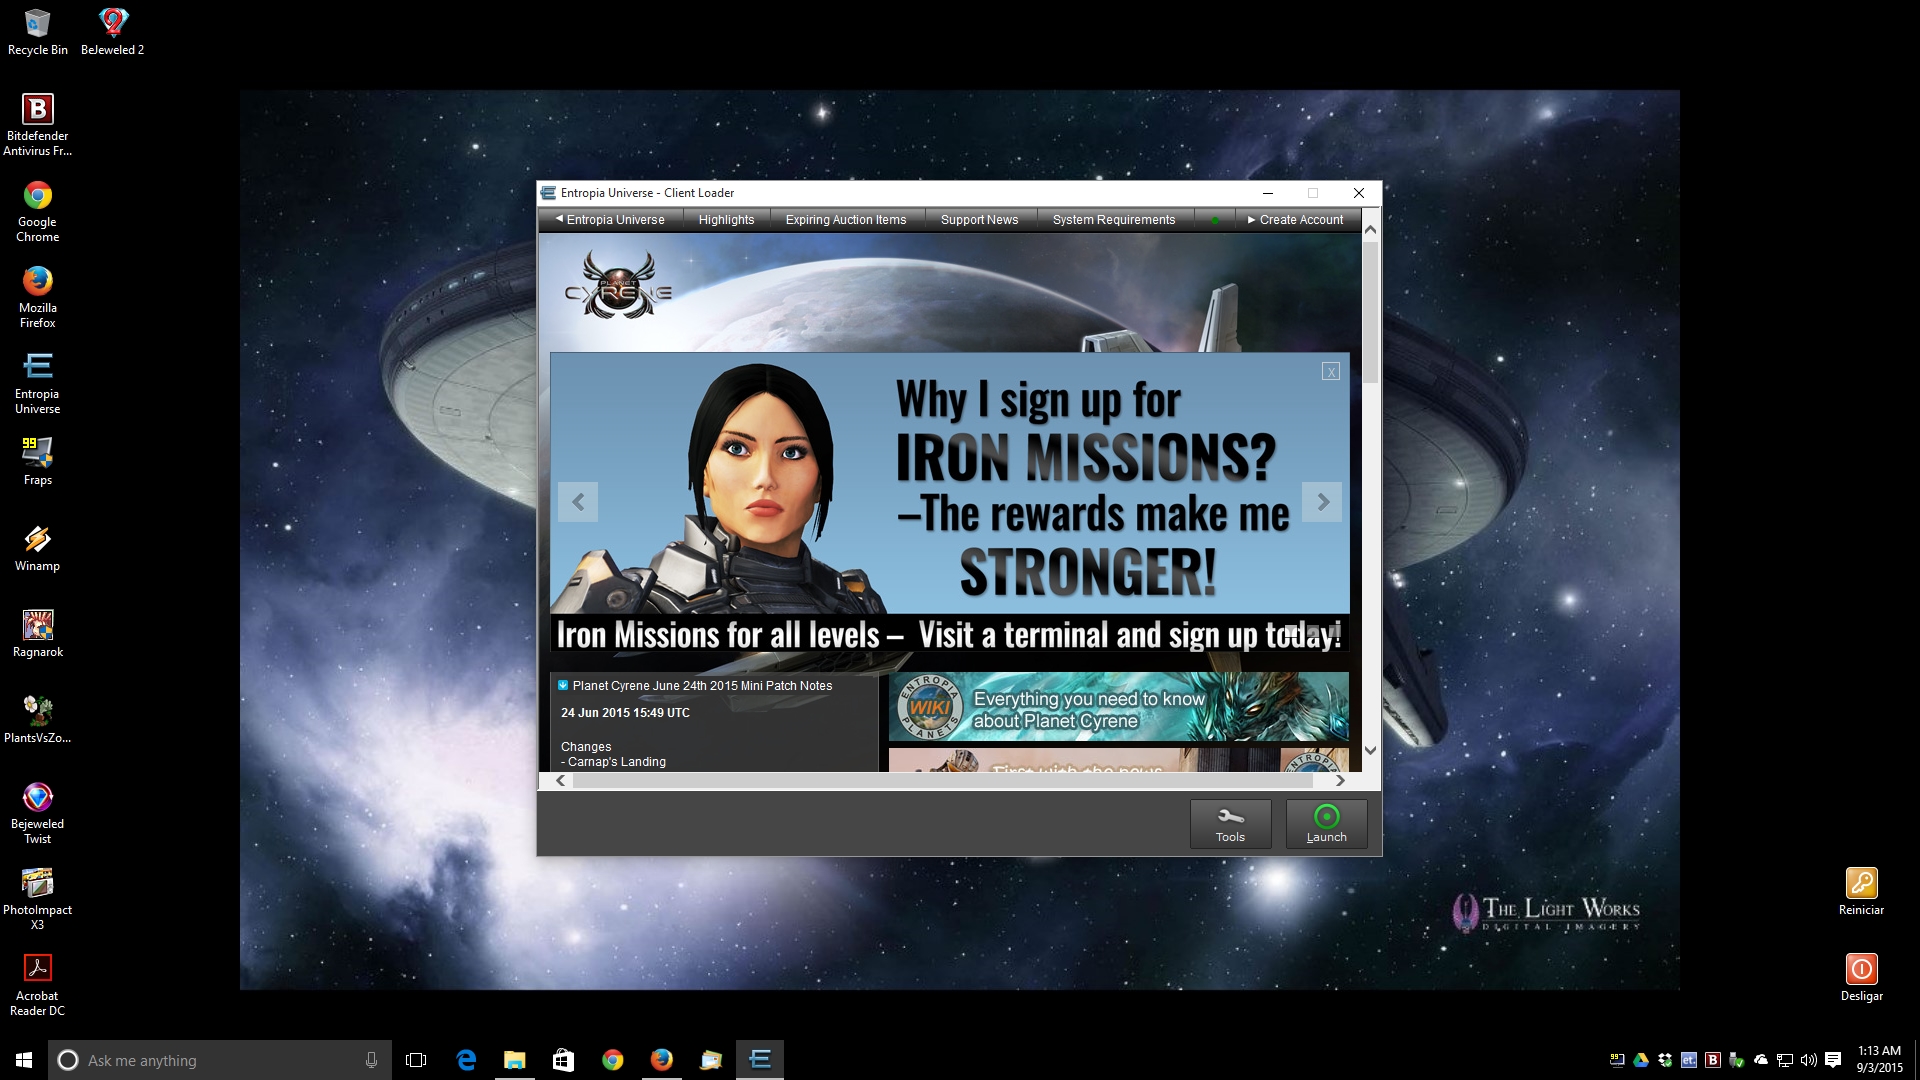Open the volume control tray icon
Image resolution: width=1920 pixels, height=1080 pixels.
tap(1809, 1060)
